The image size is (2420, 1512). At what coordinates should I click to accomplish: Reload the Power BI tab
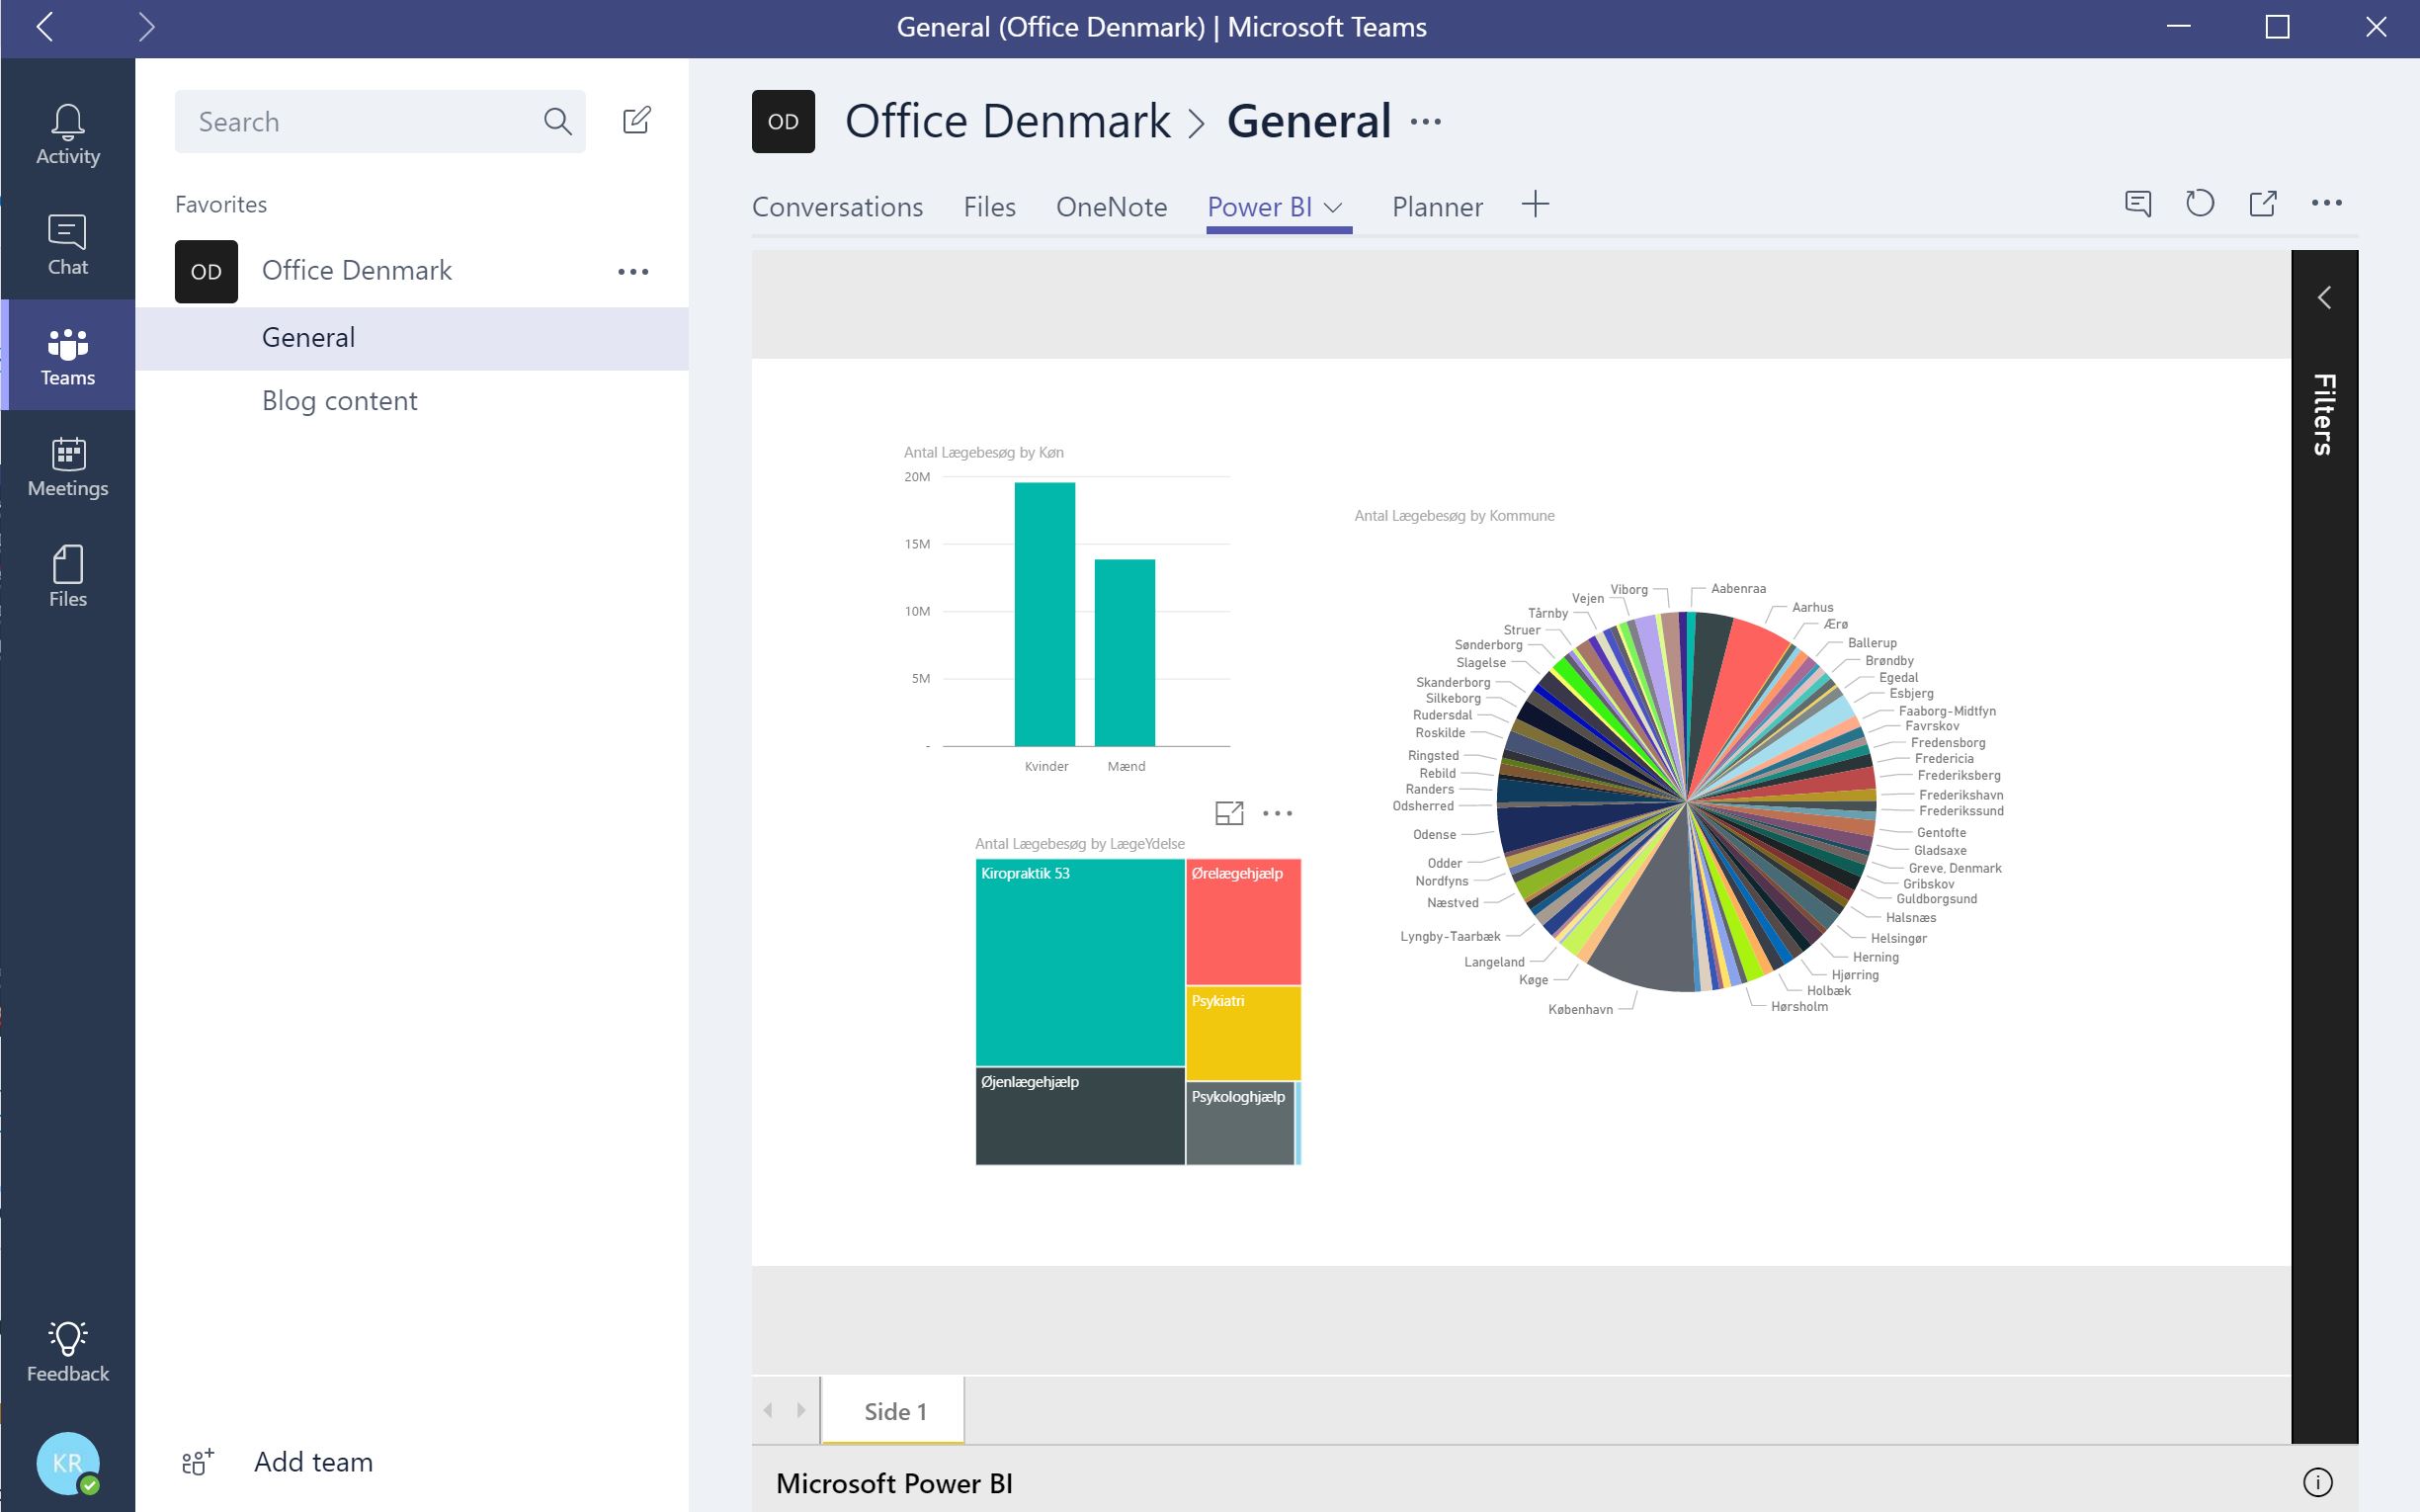pyautogui.click(x=2199, y=204)
